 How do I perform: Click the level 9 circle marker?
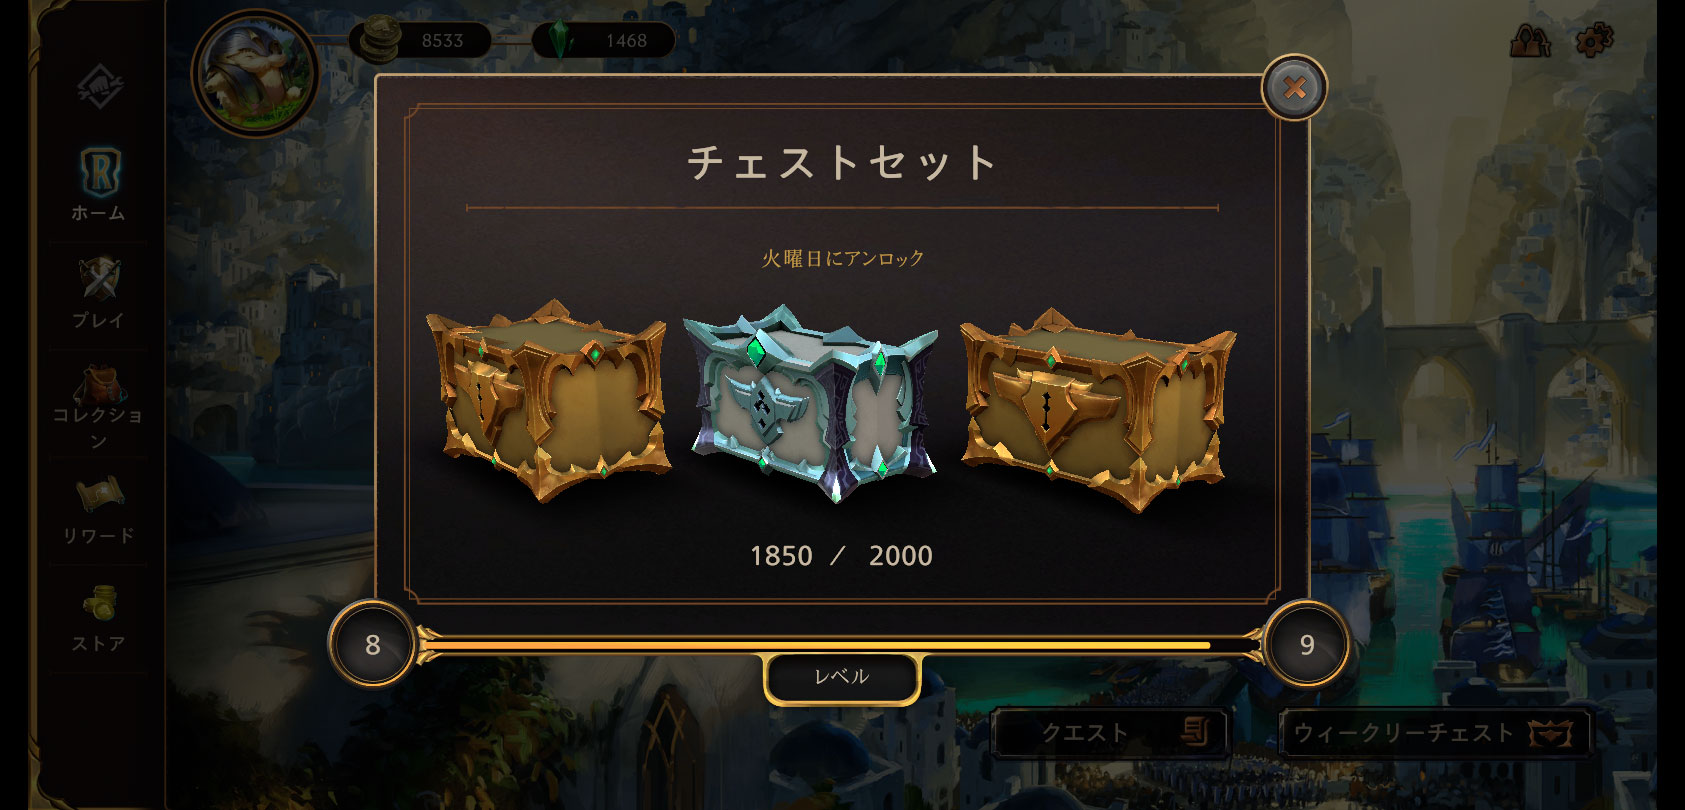tap(1306, 644)
